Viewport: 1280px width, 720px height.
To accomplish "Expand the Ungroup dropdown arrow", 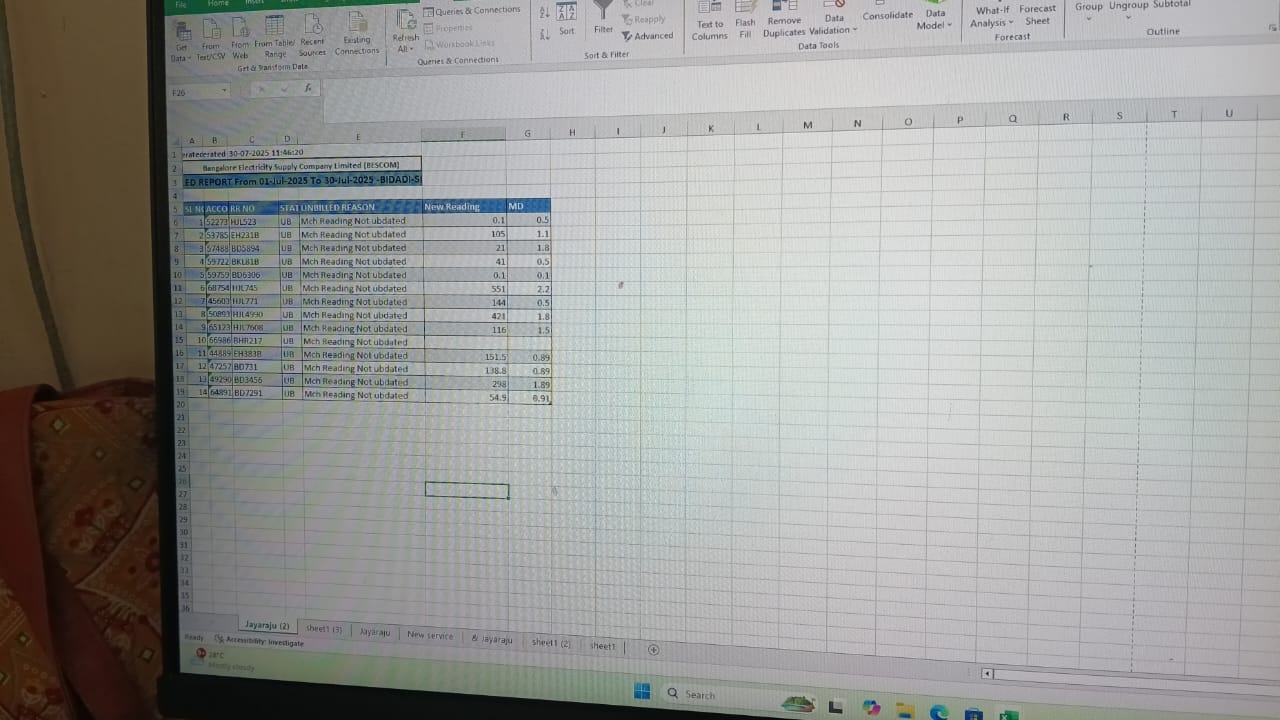I will pos(1129,17).
